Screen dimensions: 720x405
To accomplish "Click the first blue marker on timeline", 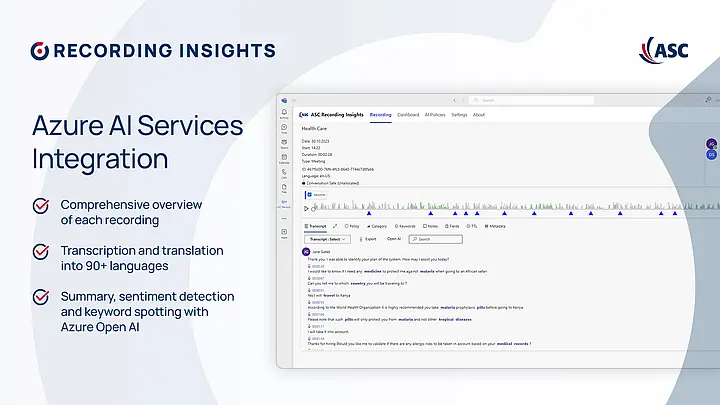I will 369,213.
